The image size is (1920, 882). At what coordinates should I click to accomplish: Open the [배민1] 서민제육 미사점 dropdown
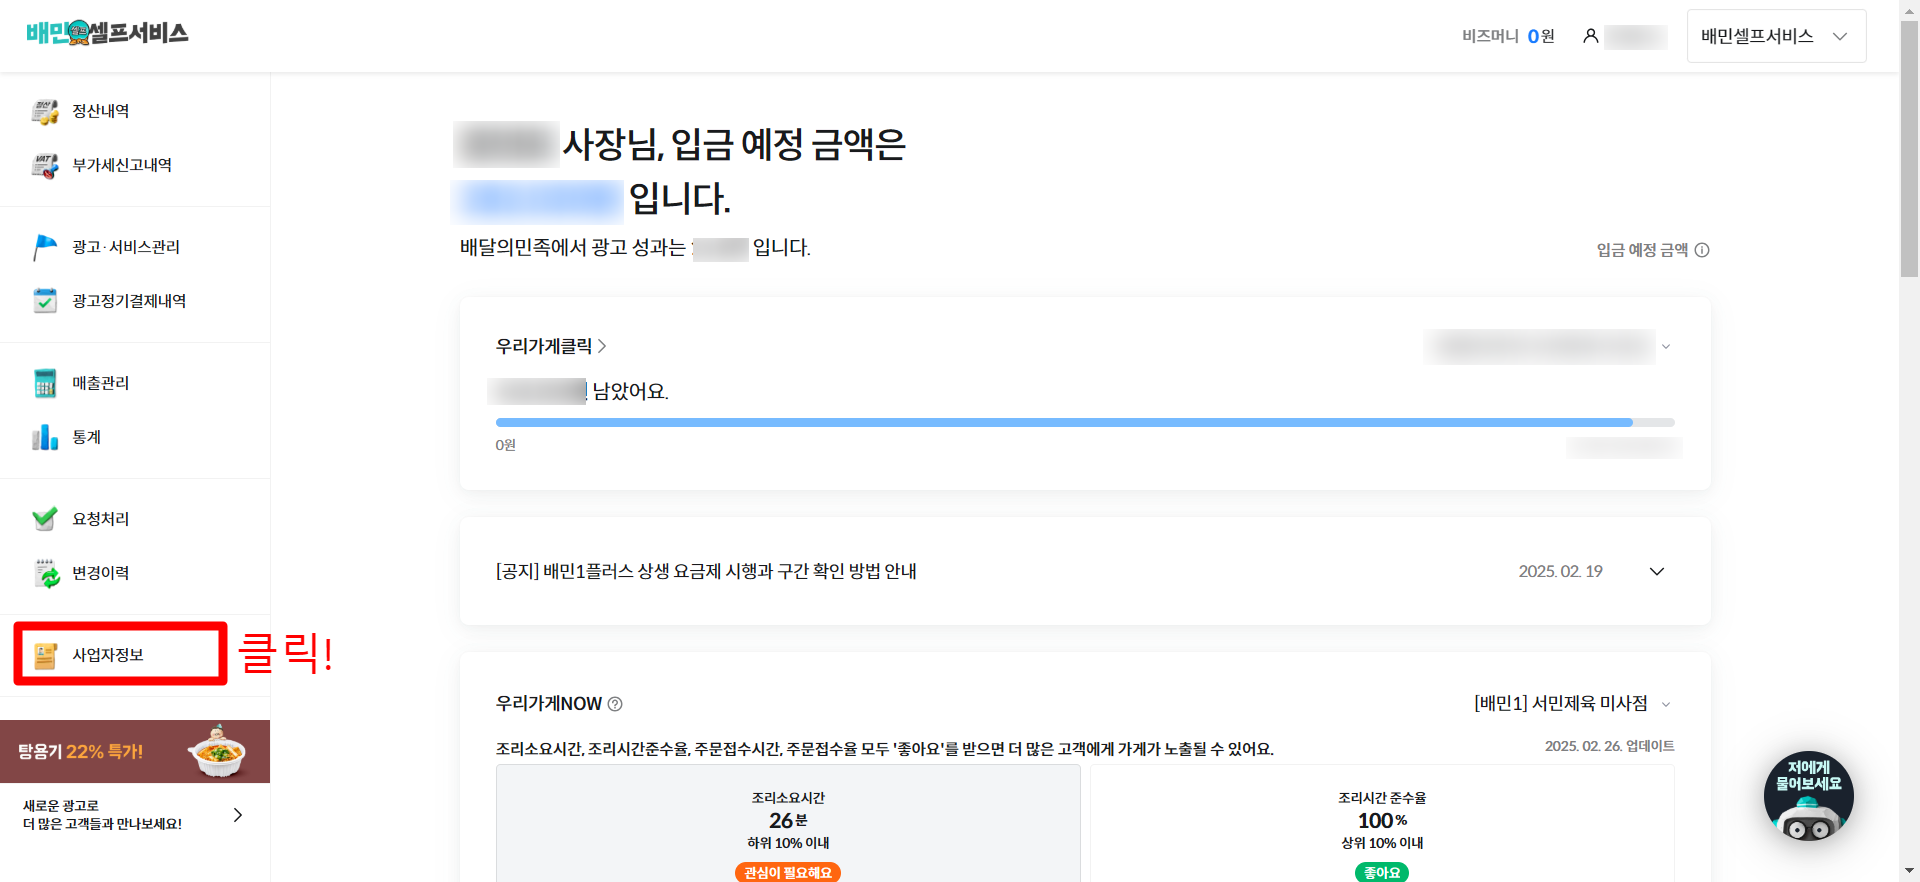pyautogui.click(x=1573, y=704)
